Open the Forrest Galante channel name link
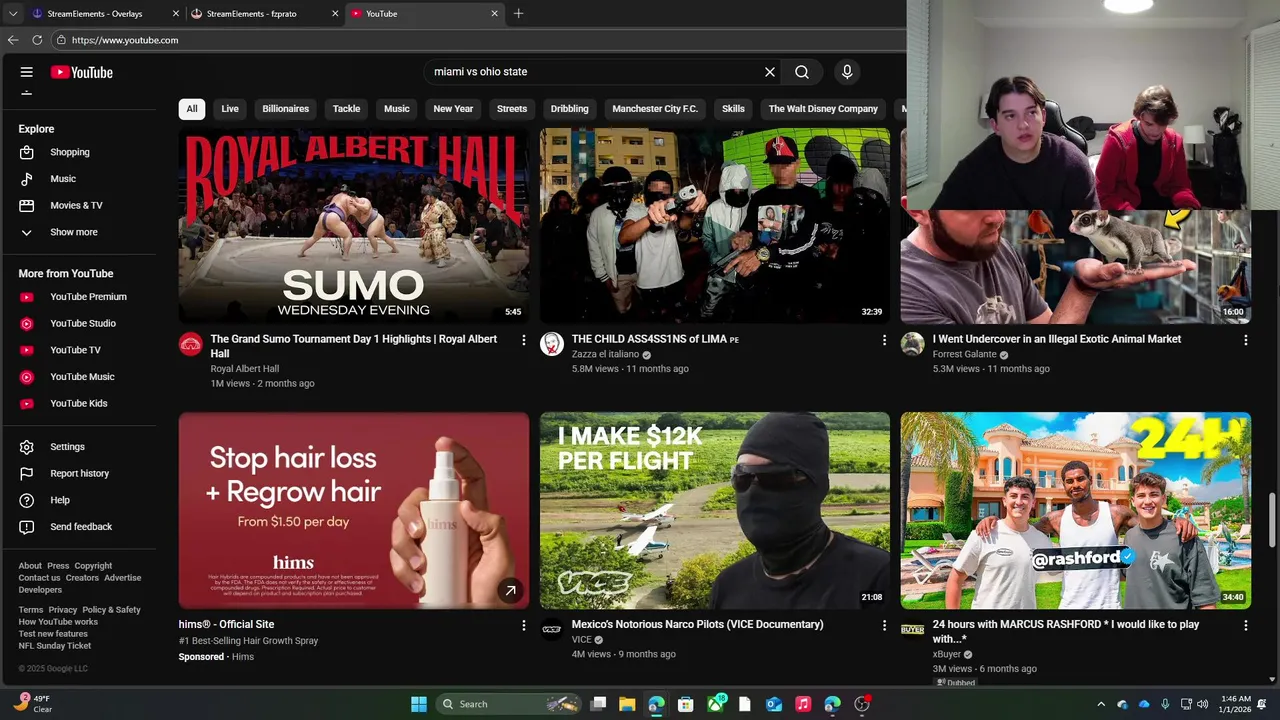This screenshot has width=1280, height=720. point(964,354)
